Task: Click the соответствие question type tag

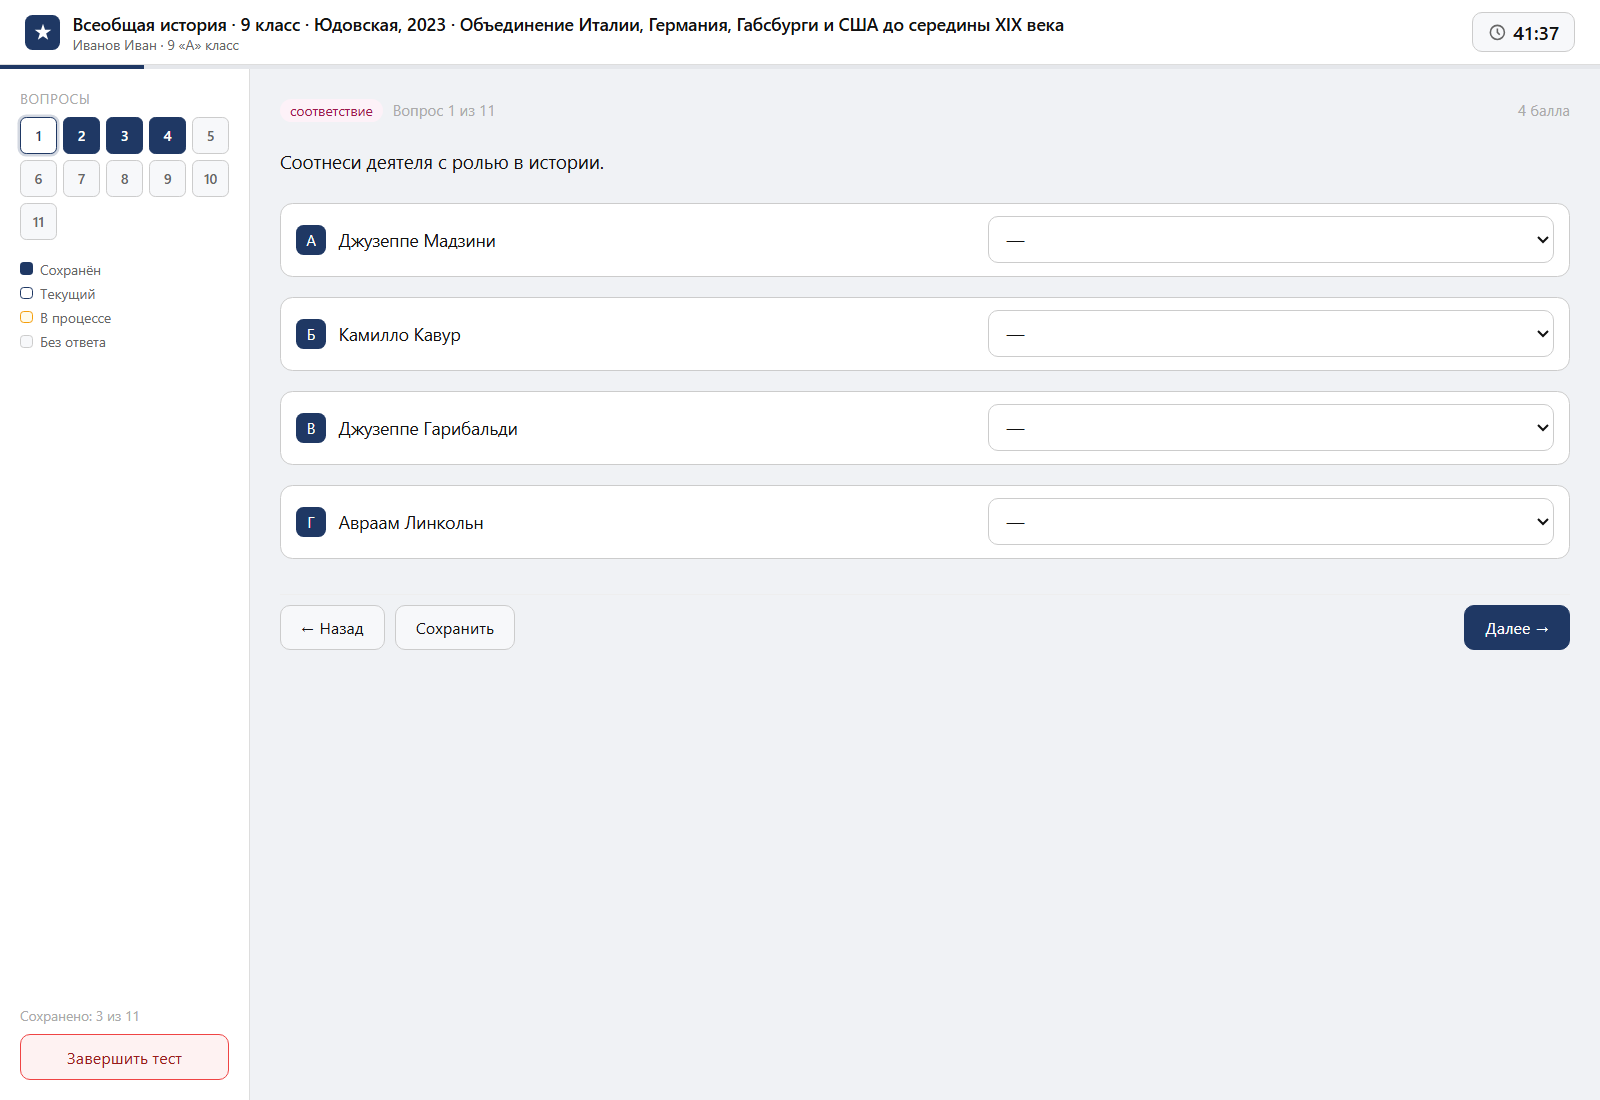Action: click(331, 111)
